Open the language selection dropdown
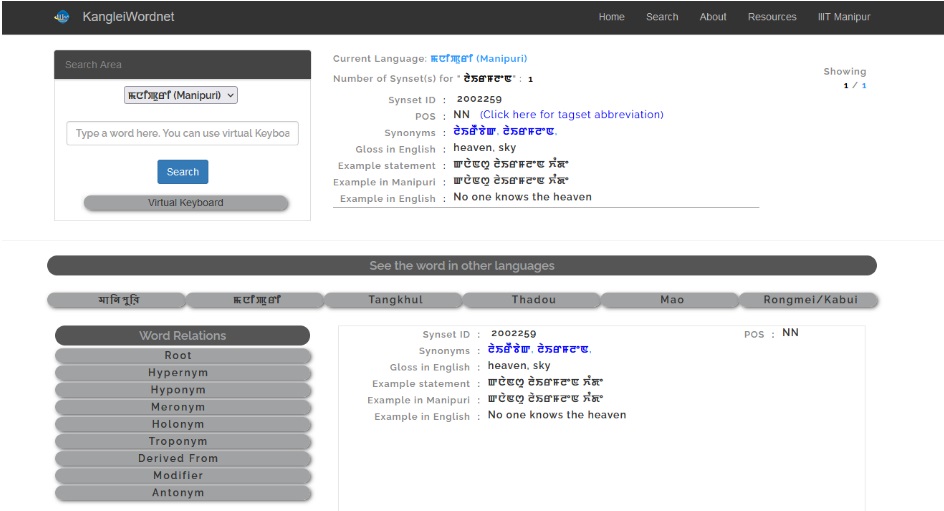 (181, 96)
